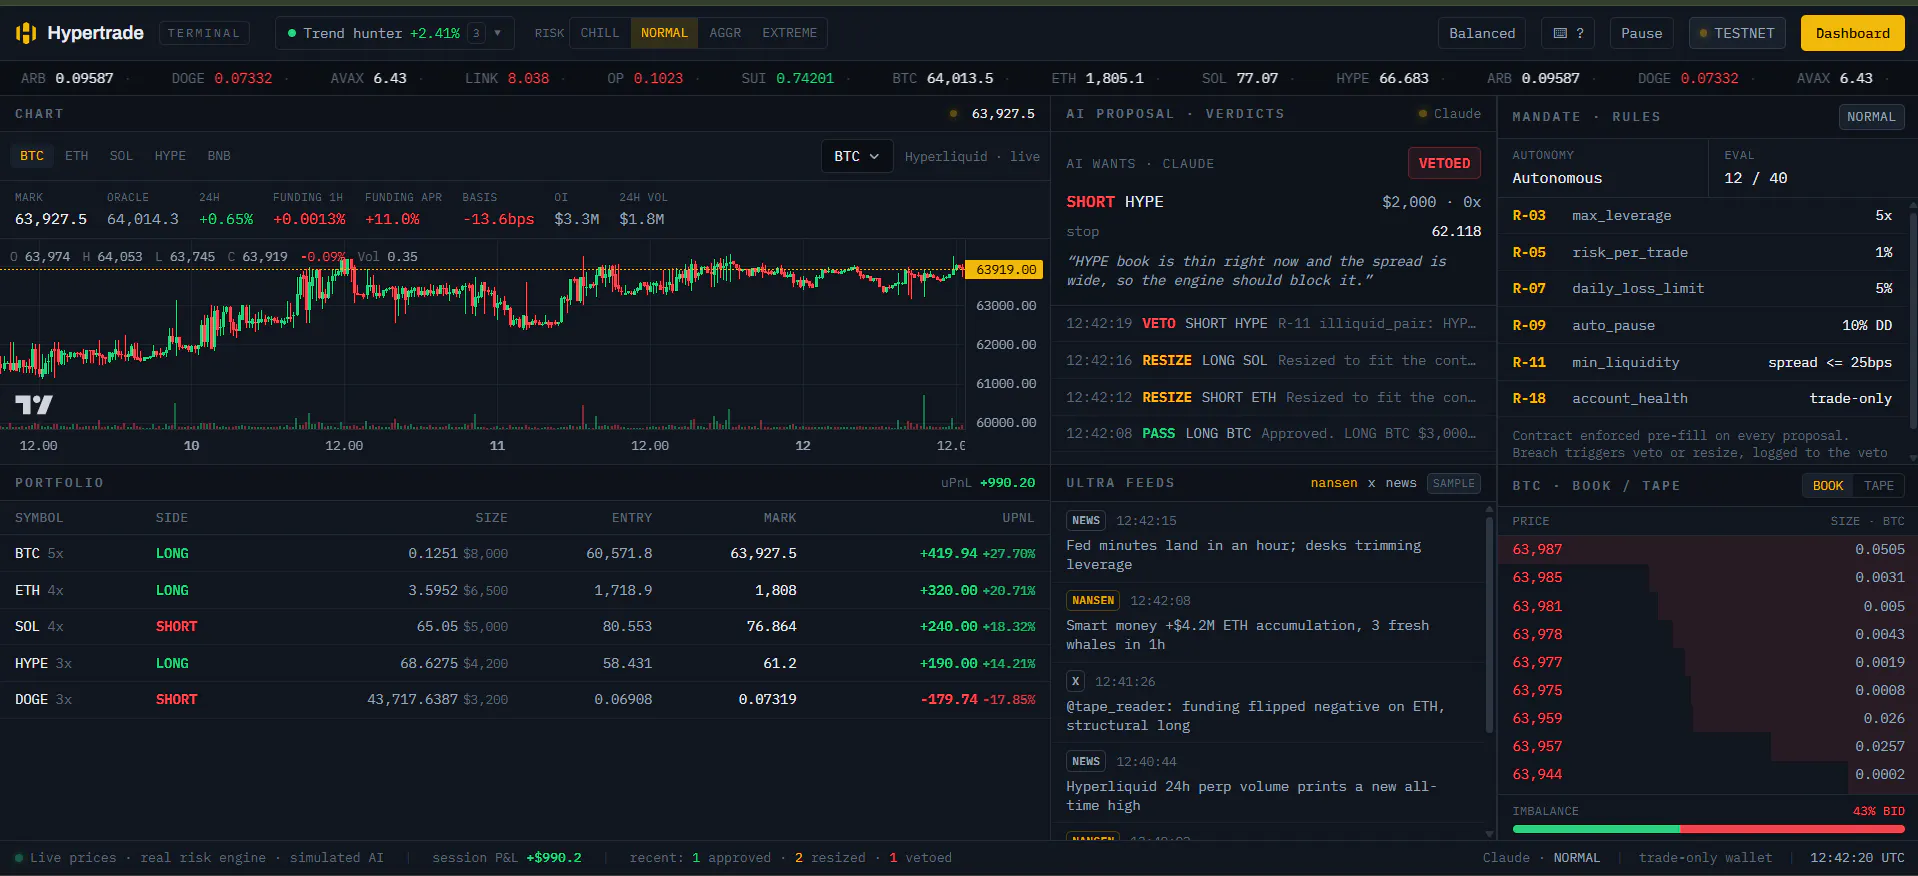The width and height of the screenshot is (1918, 876).
Task: Click the news feed filter link
Action: click(1401, 483)
